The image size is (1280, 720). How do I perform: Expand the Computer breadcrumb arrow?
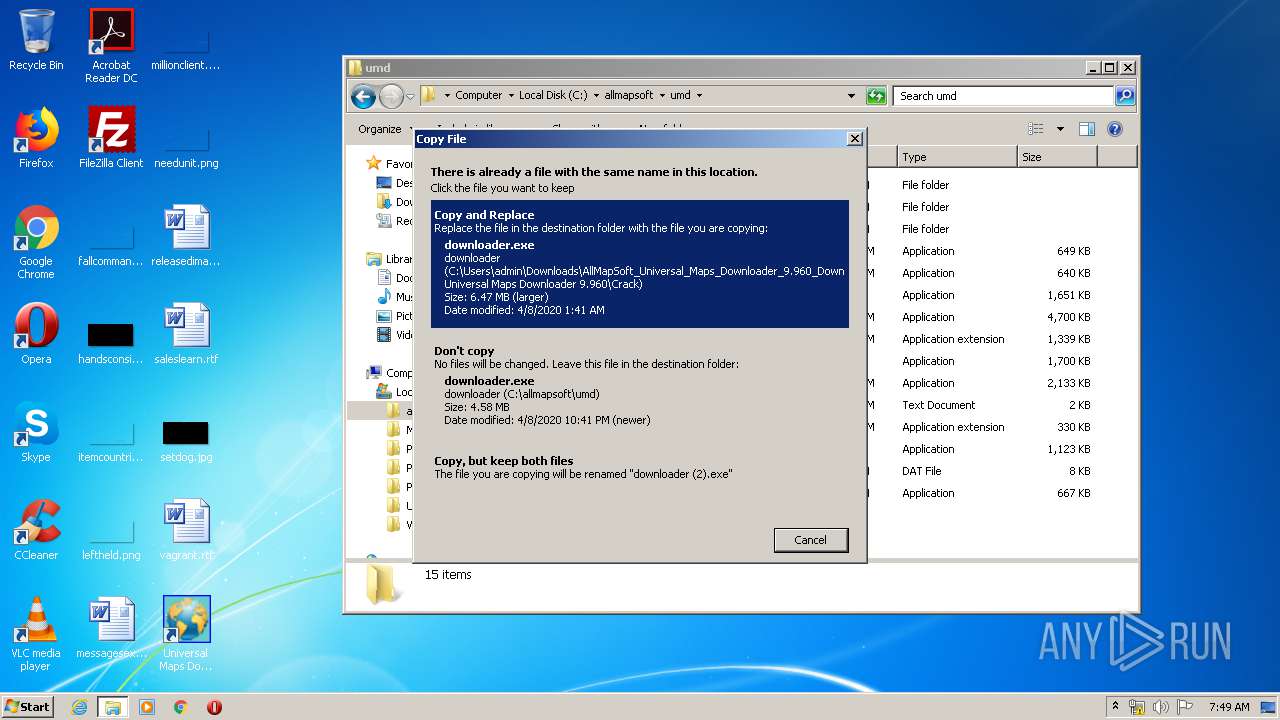click(x=510, y=96)
